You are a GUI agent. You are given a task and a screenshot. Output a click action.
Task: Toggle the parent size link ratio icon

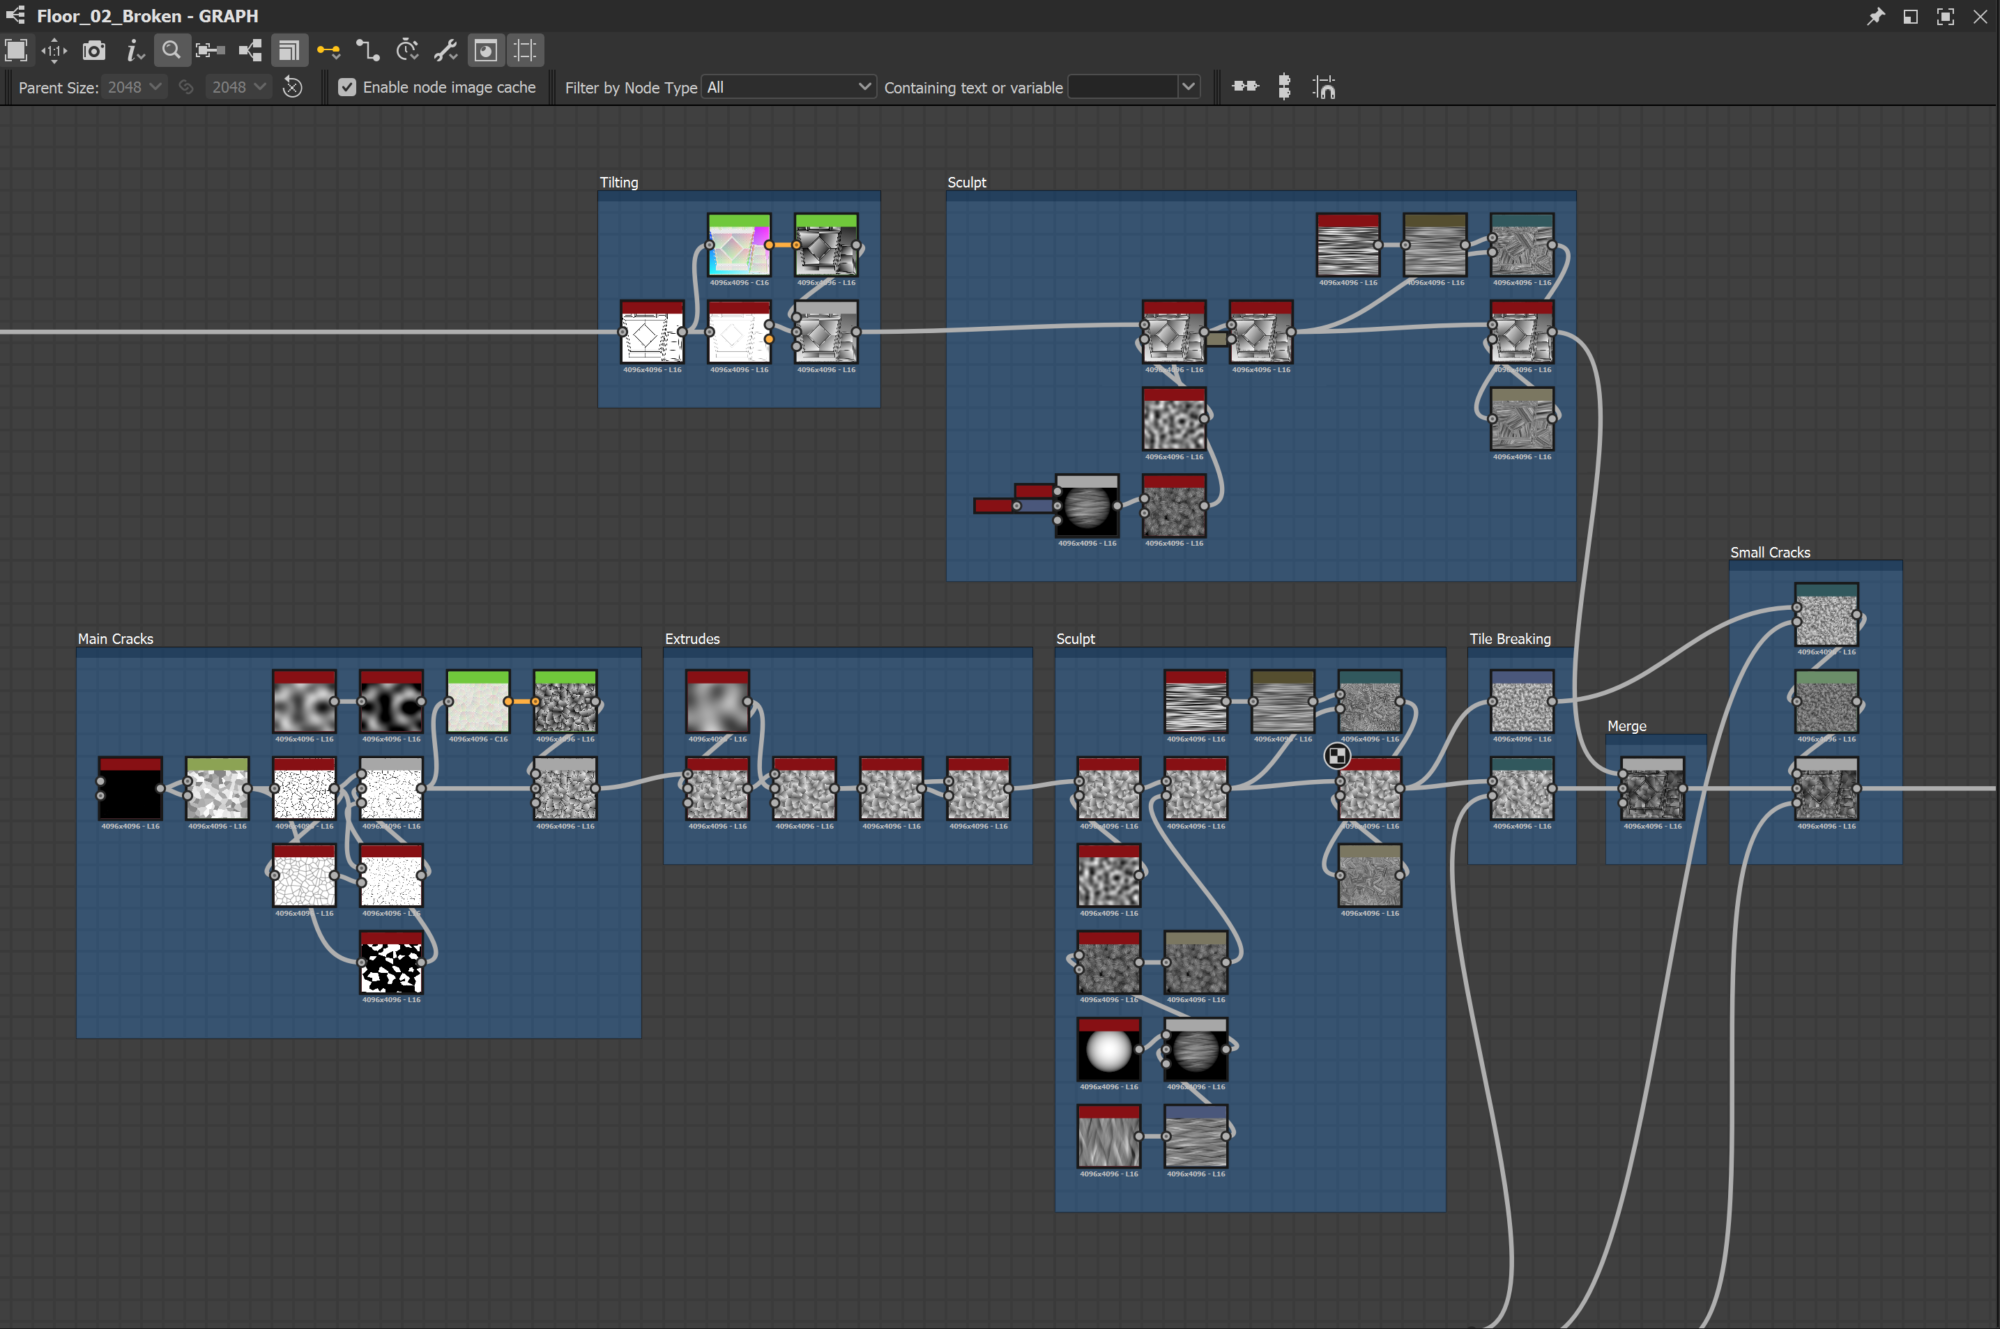[x=186, y=87]
